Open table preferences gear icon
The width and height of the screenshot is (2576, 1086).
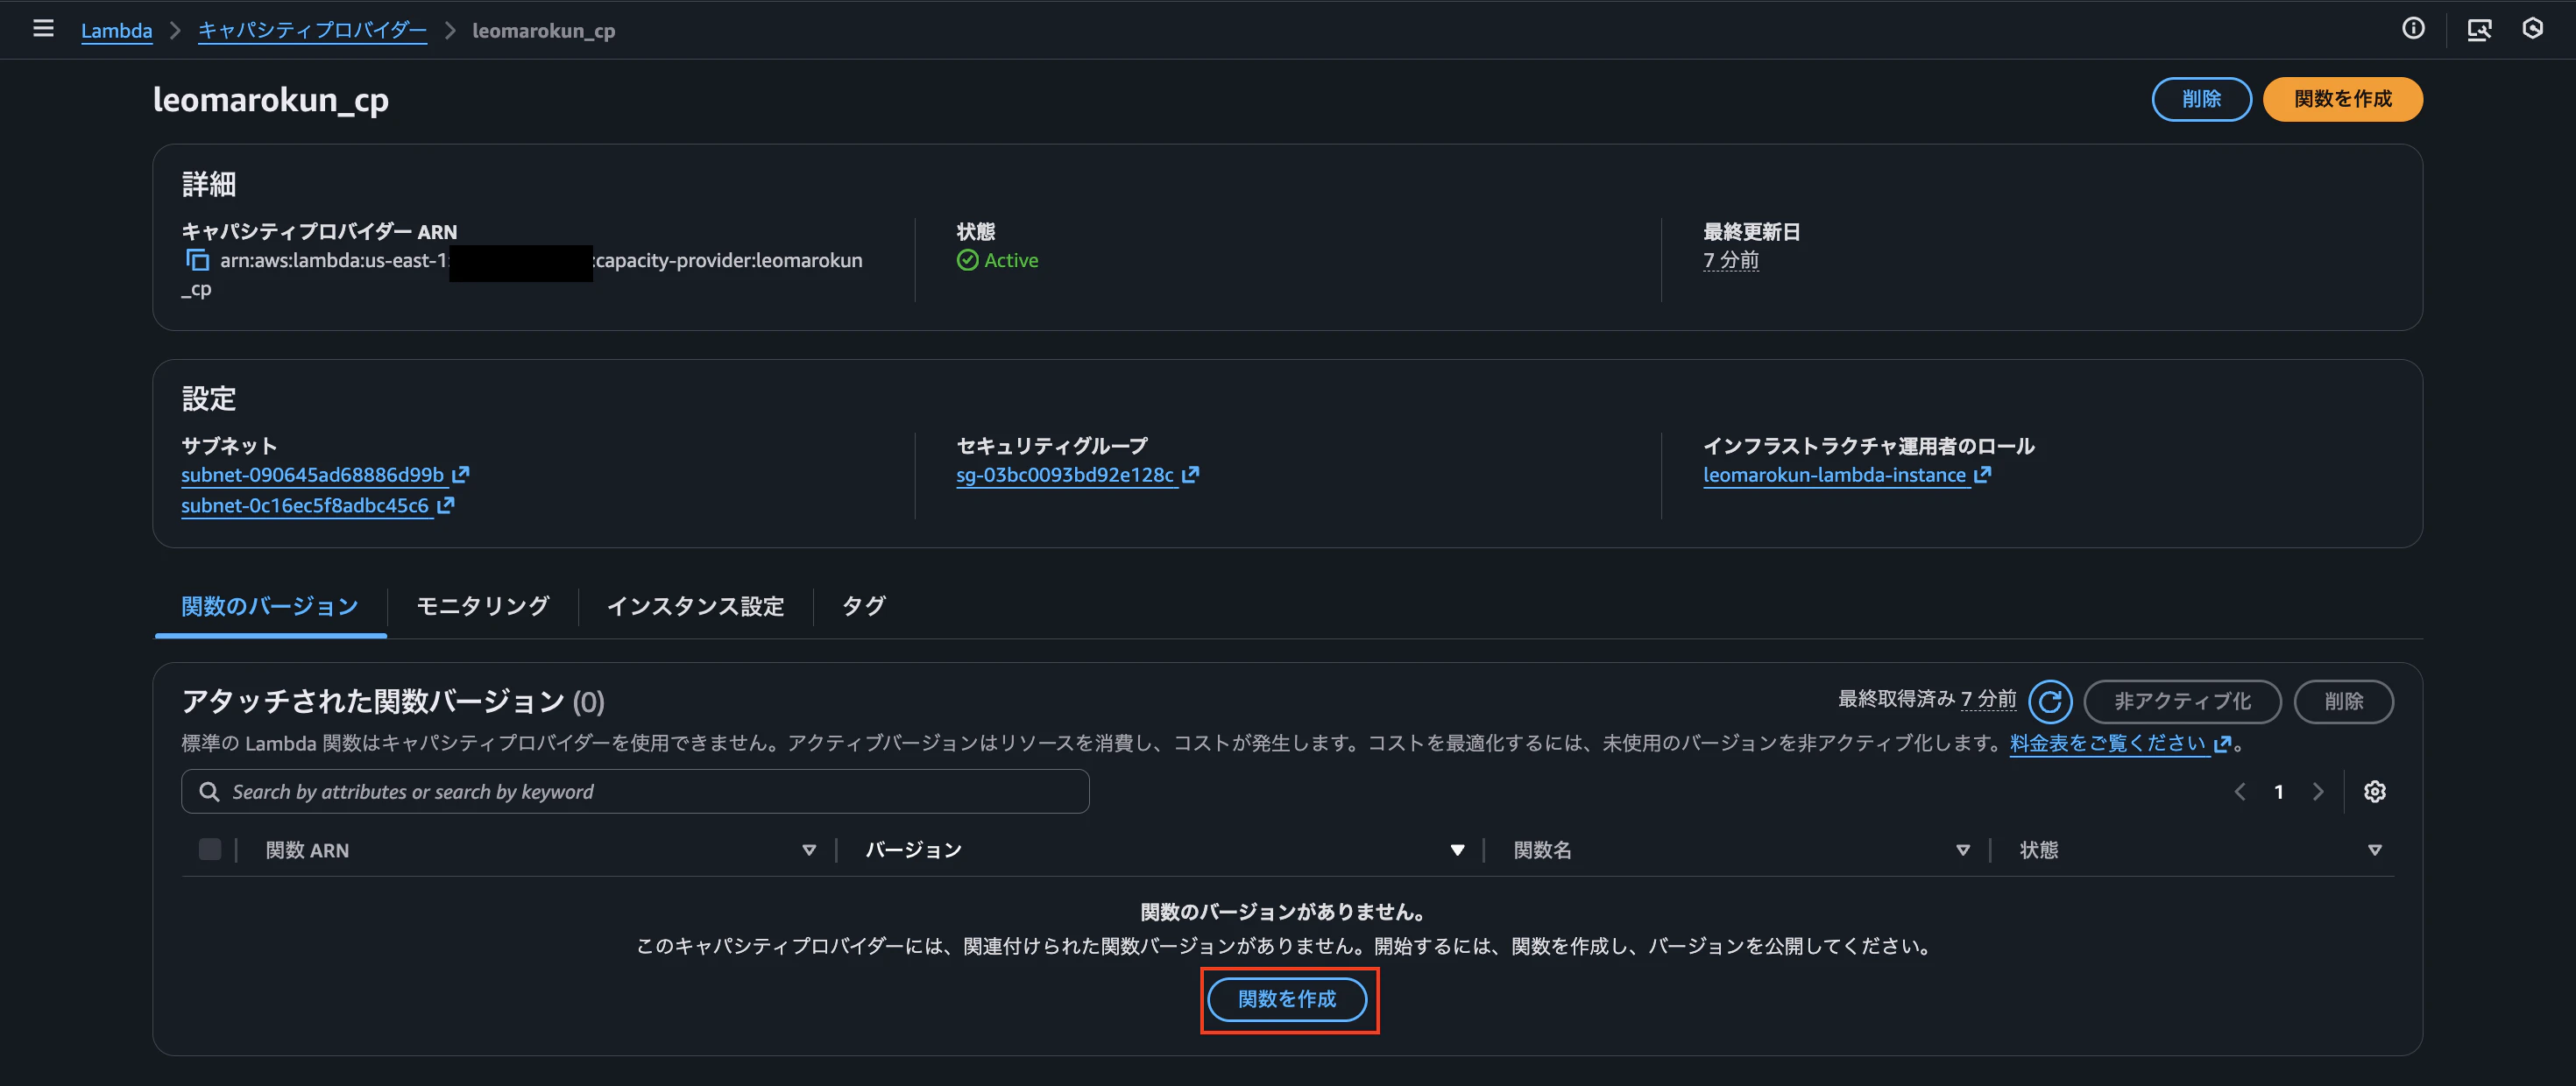2374,792
